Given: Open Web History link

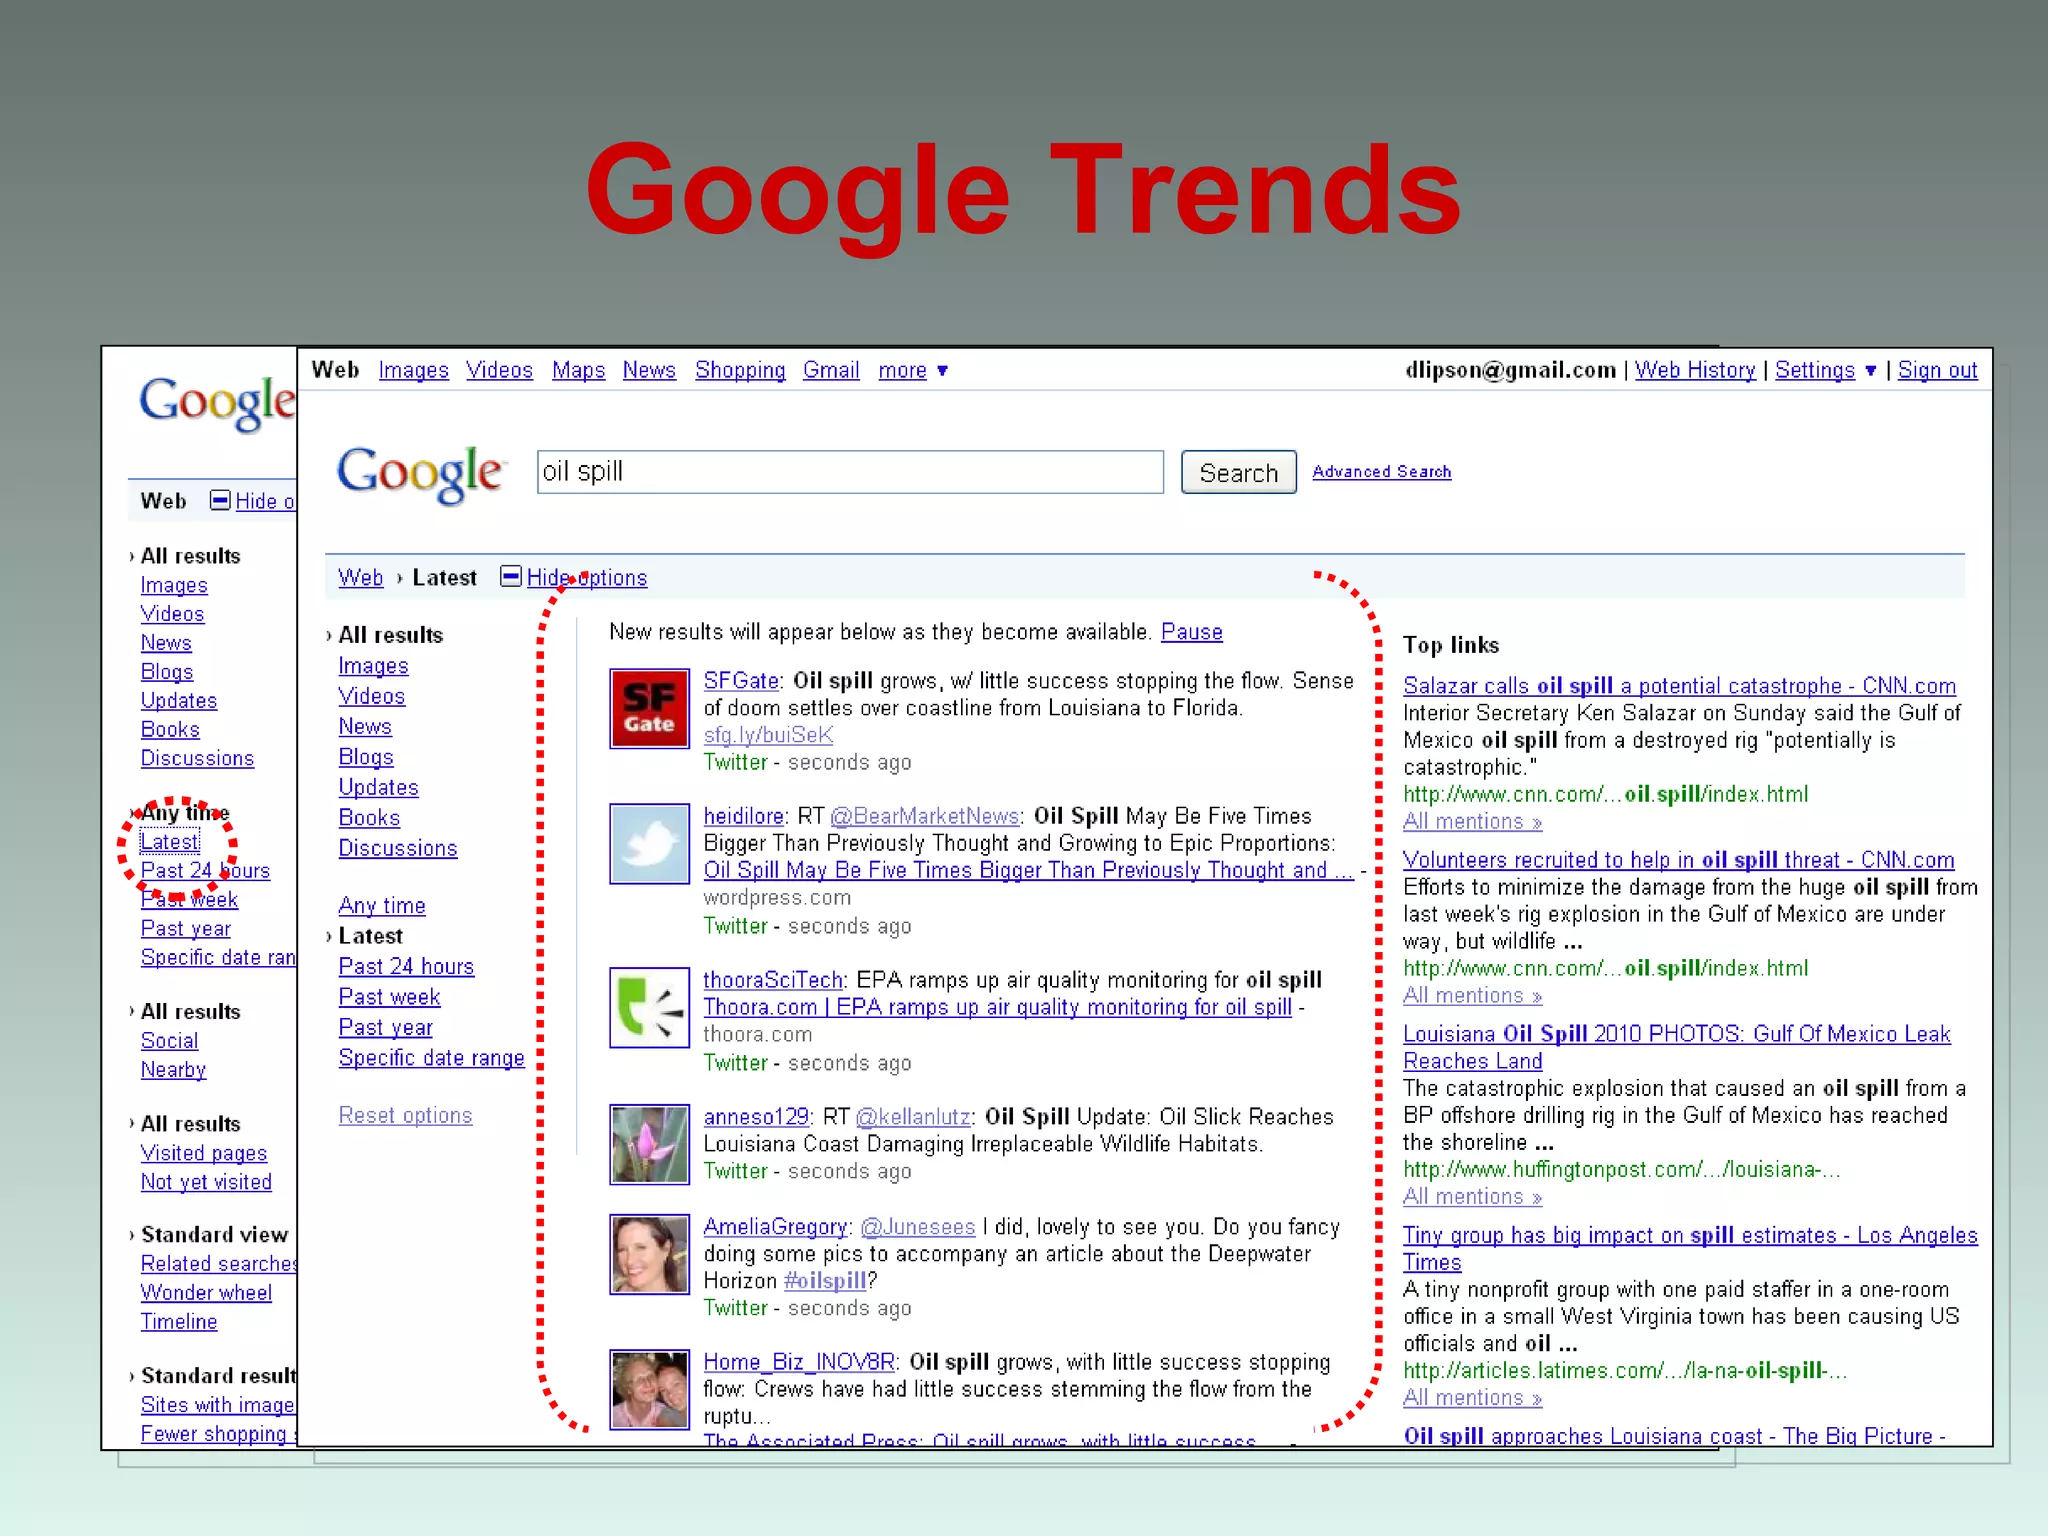Looking at the screenshot, I should click(x=1695, y=371).
